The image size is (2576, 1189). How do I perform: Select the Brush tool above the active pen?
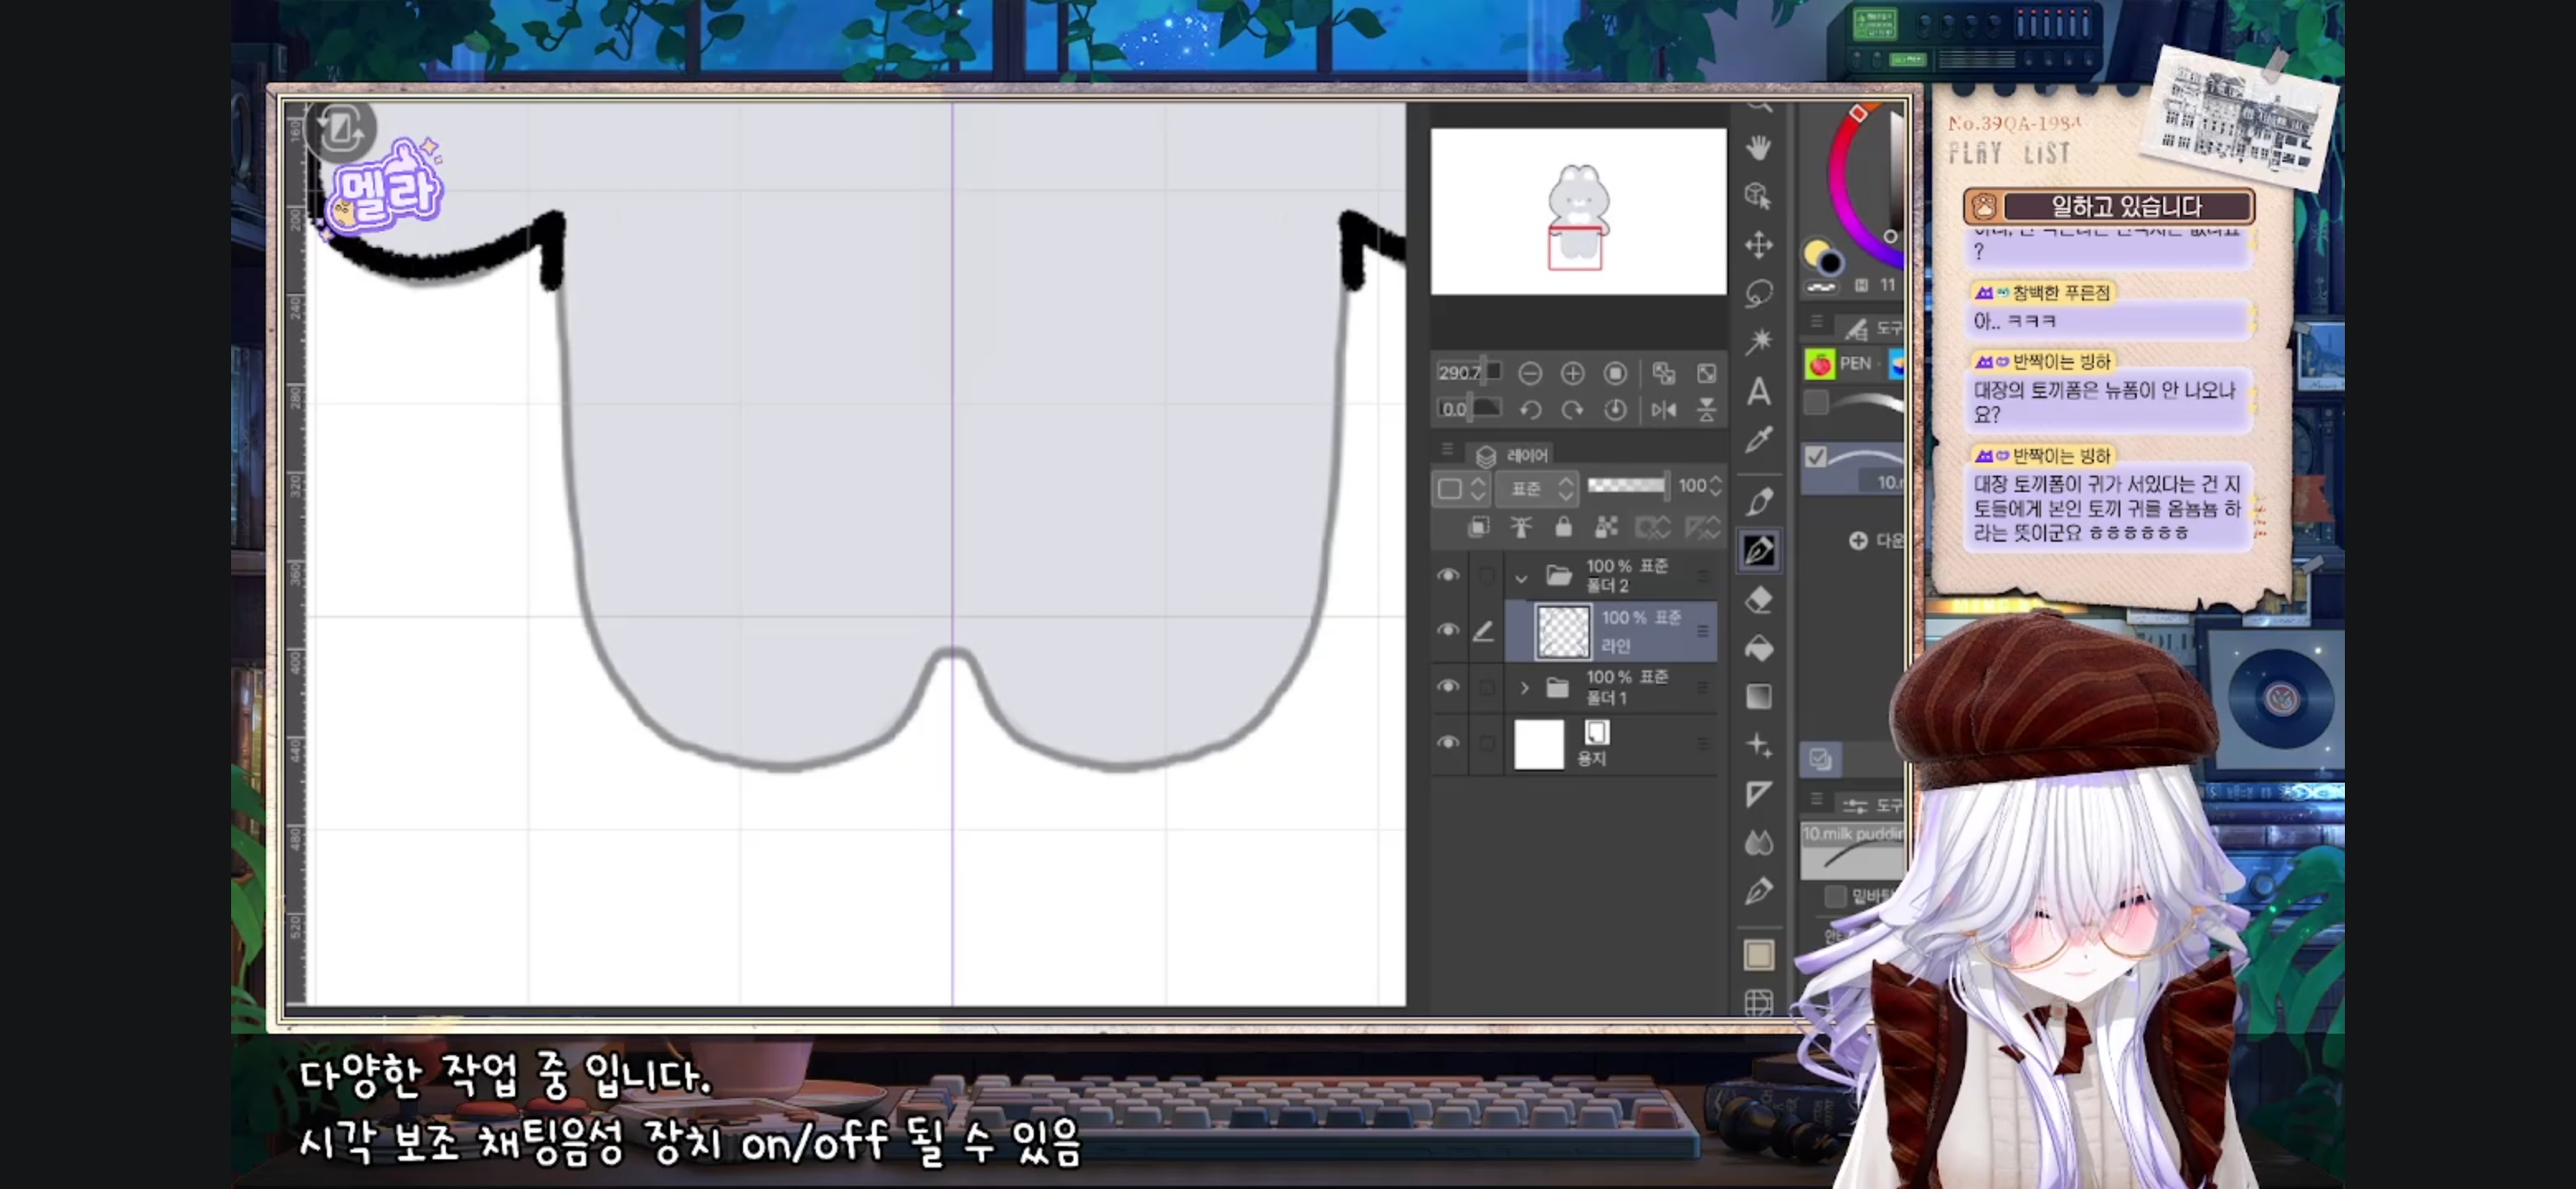1759,501
